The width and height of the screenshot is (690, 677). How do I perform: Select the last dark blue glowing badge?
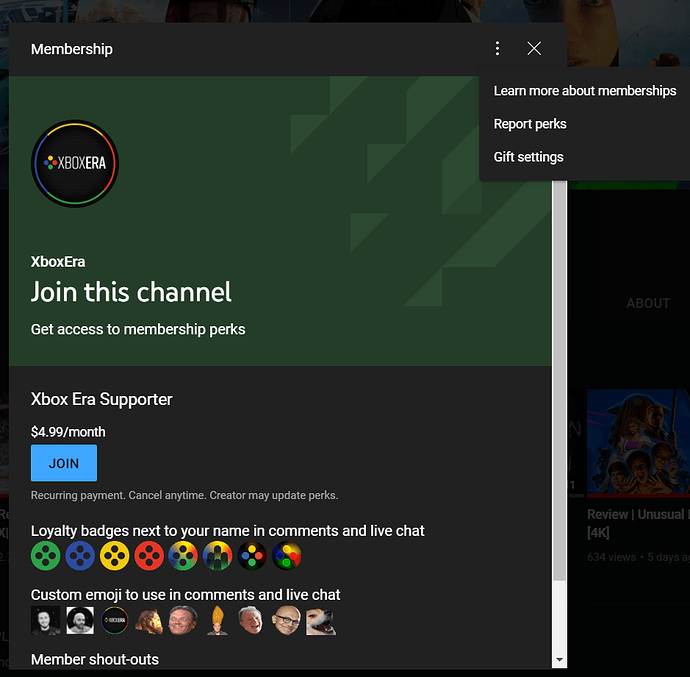(x=286, y=556)
